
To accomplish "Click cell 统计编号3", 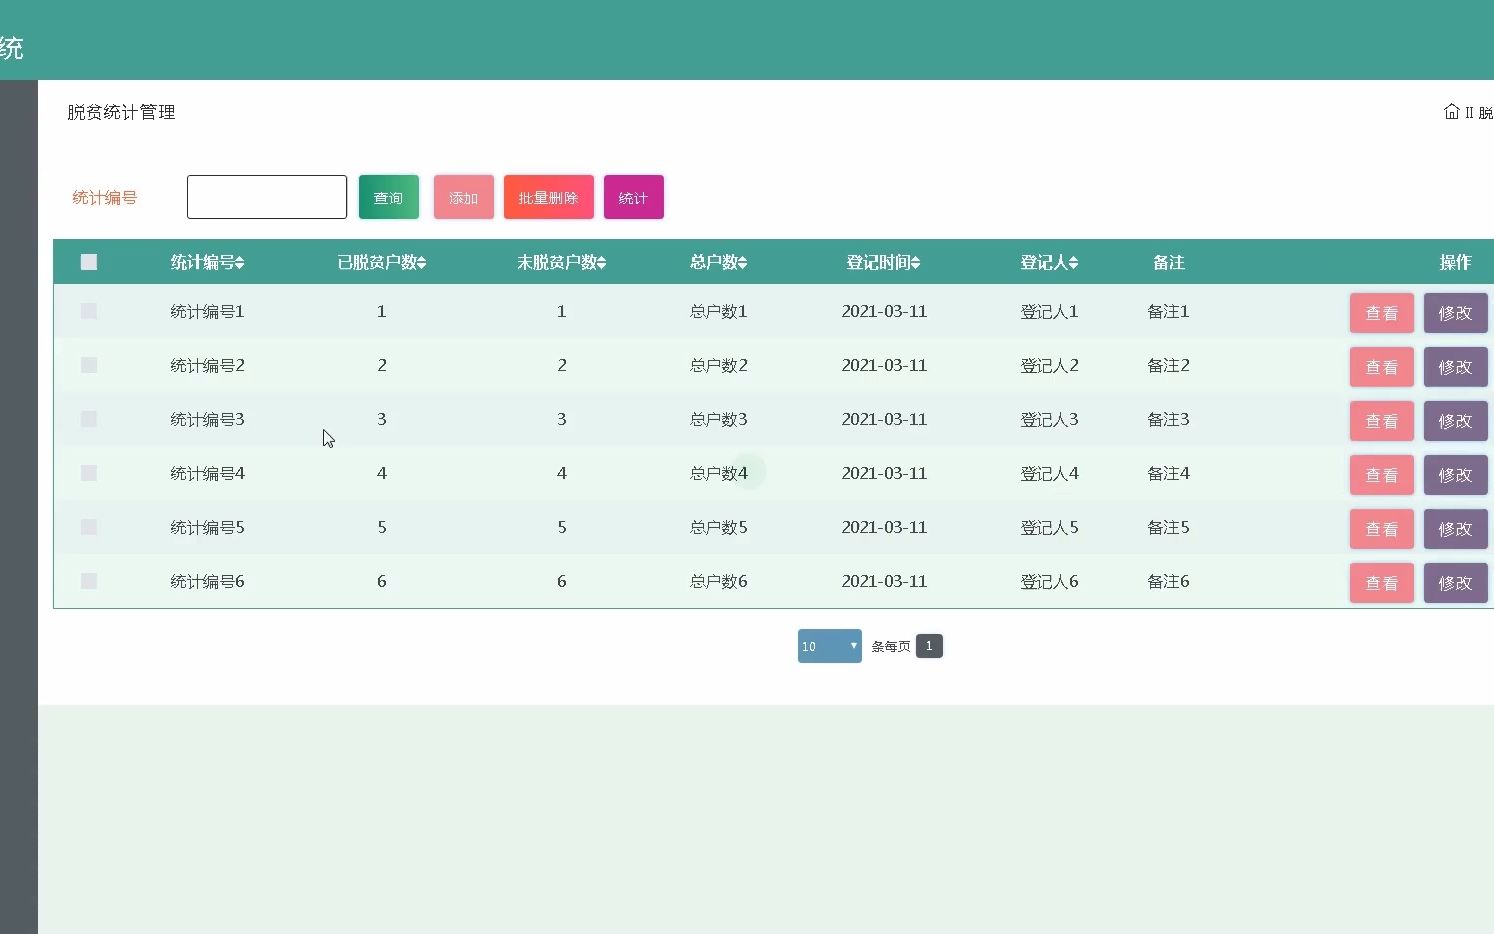I will 207,419.
